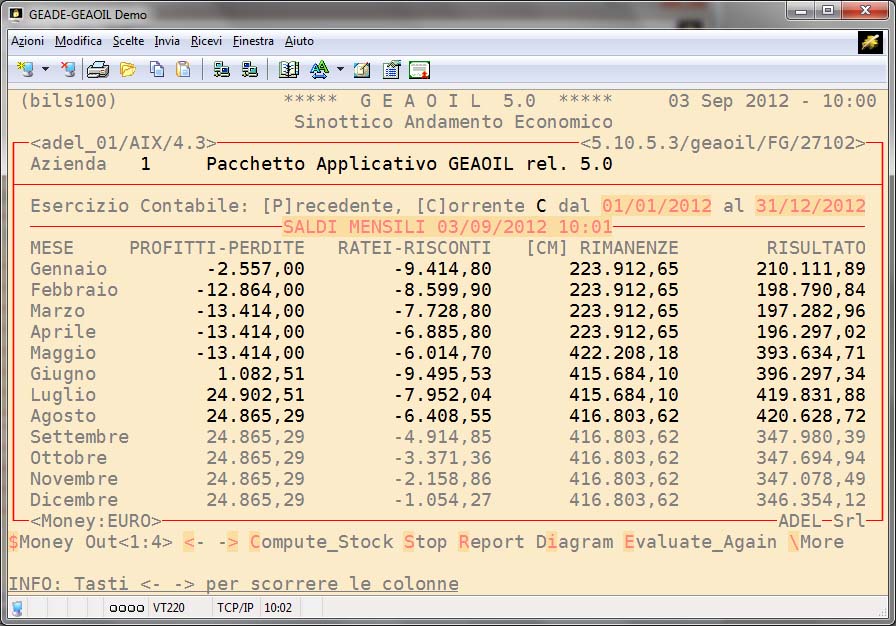Click the open folder icon
Viewport: 896px width, 626px height.
tap(128, 70)
